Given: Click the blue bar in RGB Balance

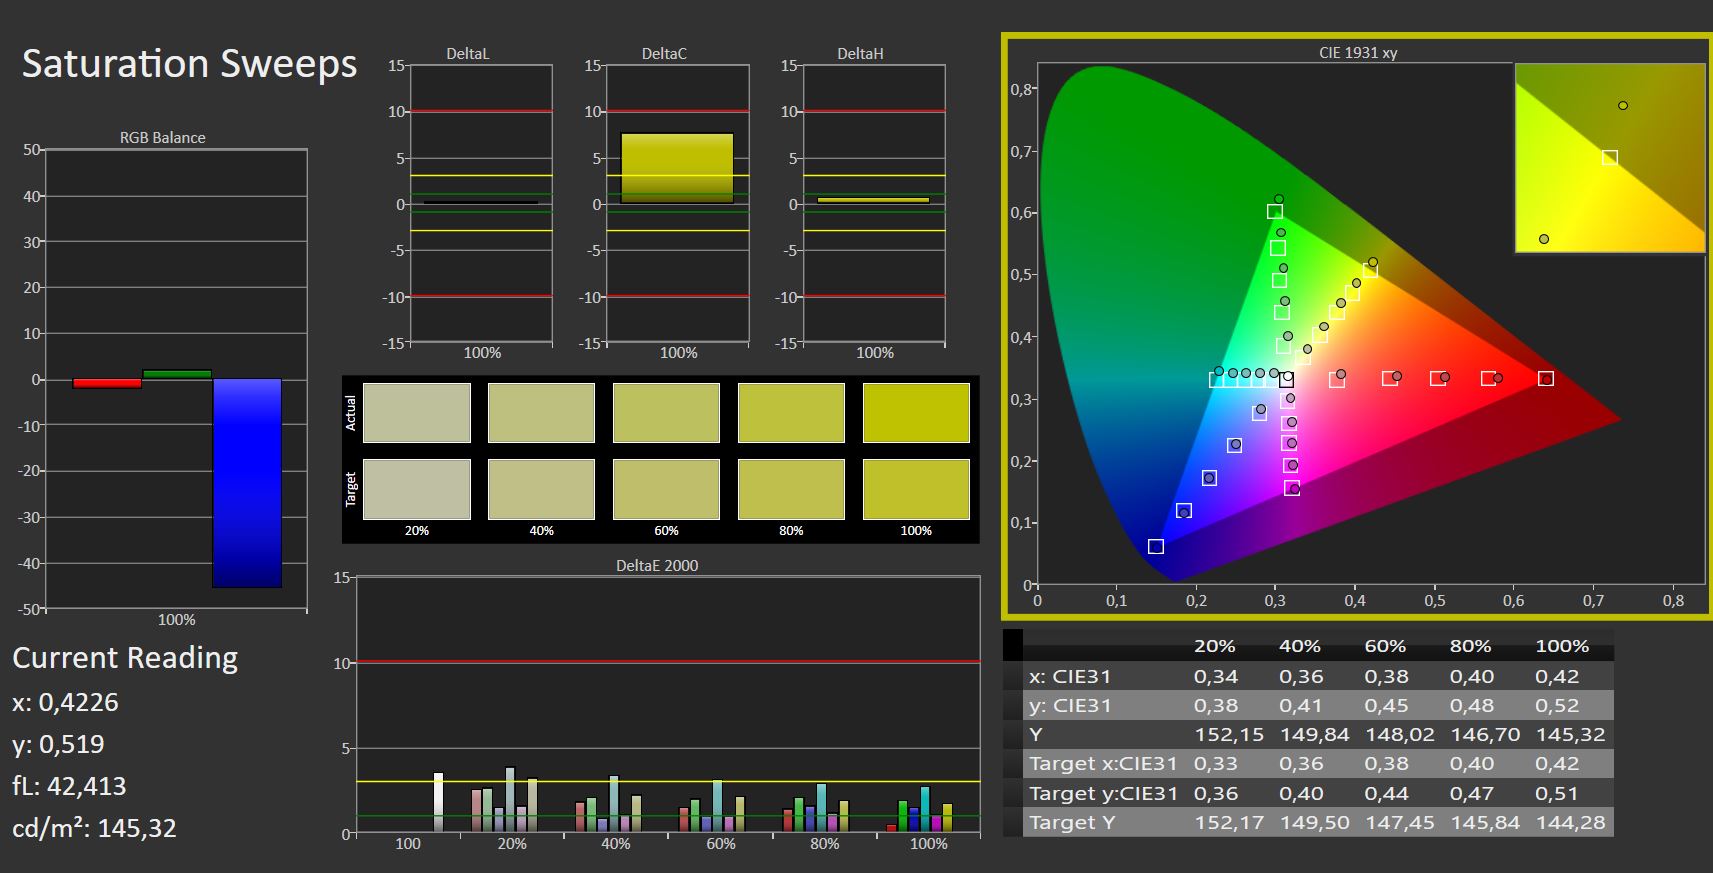Looking at the screenshot, I should (x=247, y=483).
